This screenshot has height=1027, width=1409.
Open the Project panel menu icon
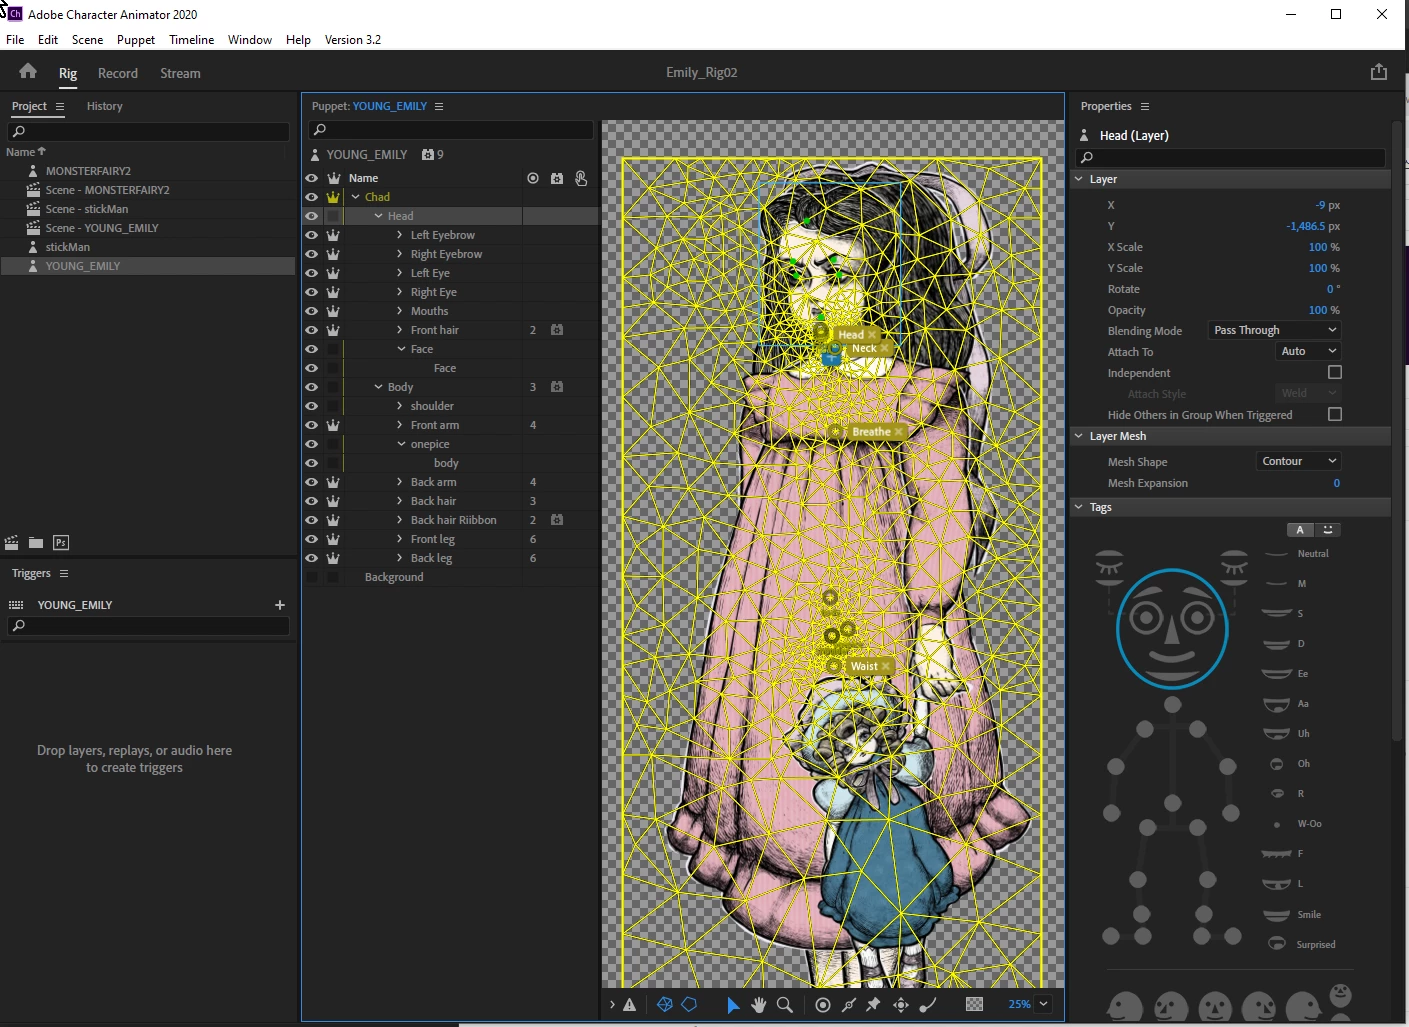coord(60,106)
